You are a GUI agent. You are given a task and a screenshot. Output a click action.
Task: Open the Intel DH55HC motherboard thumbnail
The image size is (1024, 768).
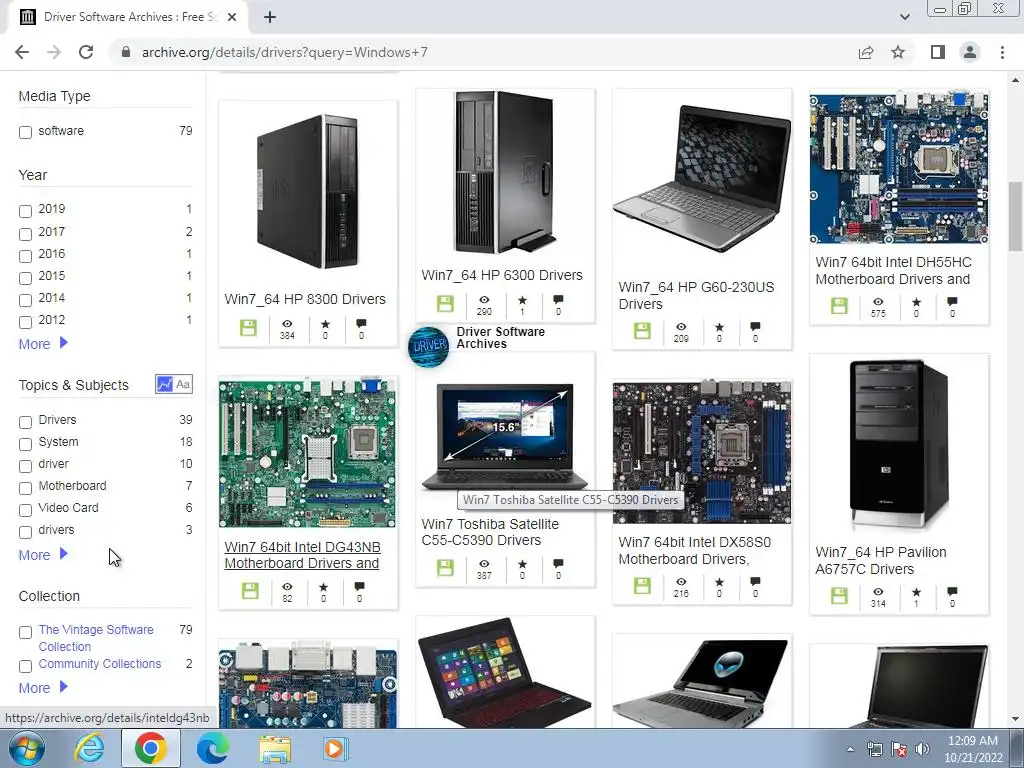click(x=899, y=168)
